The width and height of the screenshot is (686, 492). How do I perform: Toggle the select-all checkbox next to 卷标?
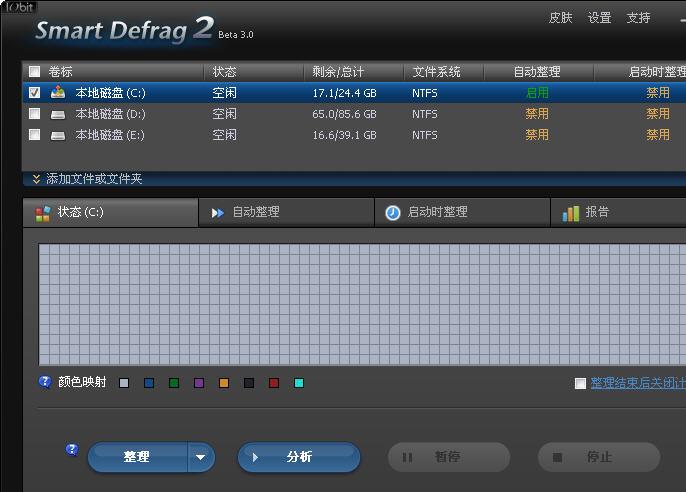click(34, 71)
